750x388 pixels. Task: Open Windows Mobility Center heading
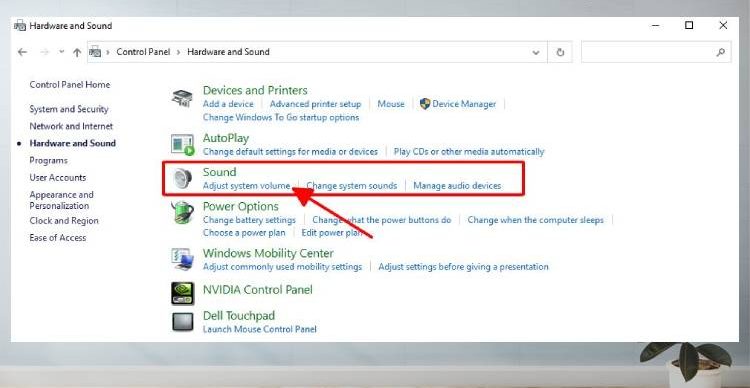pos(268,253)
